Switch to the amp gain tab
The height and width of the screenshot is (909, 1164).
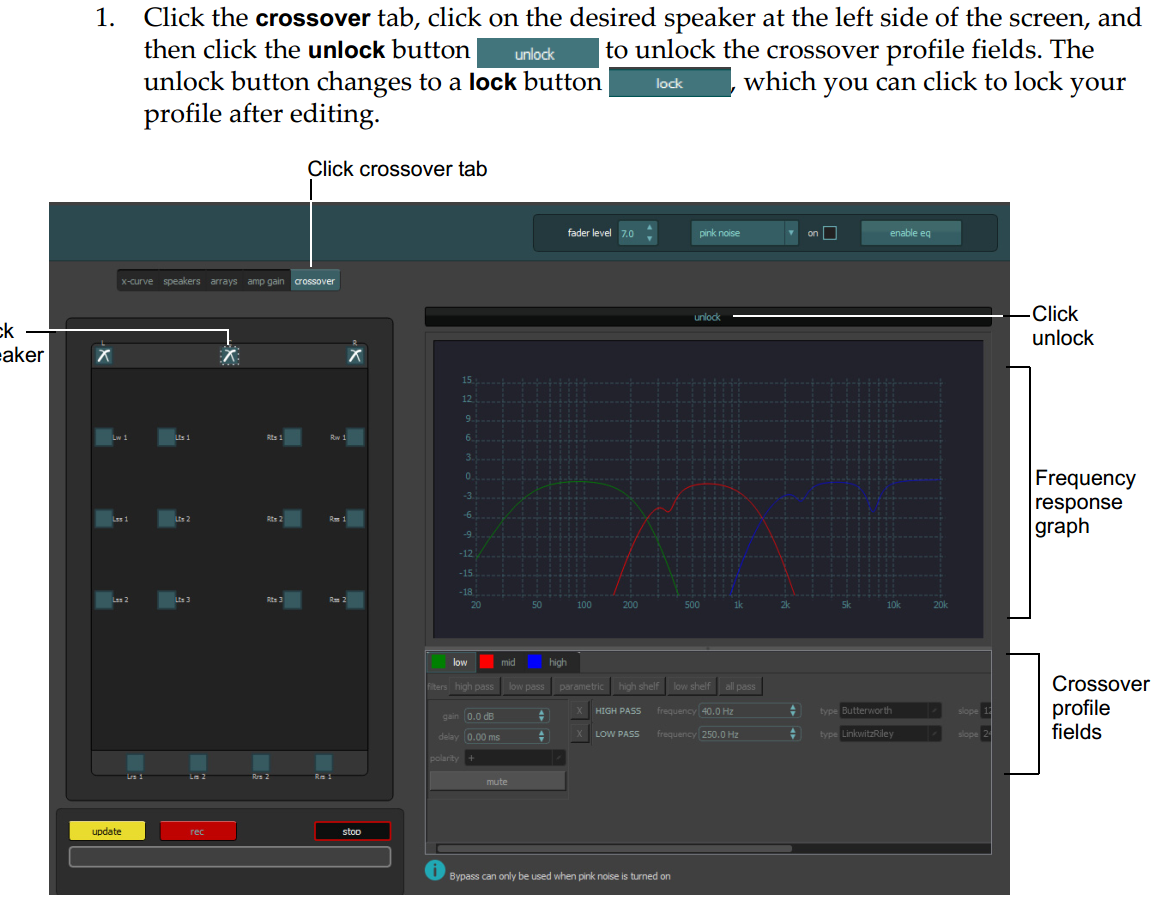266,281
